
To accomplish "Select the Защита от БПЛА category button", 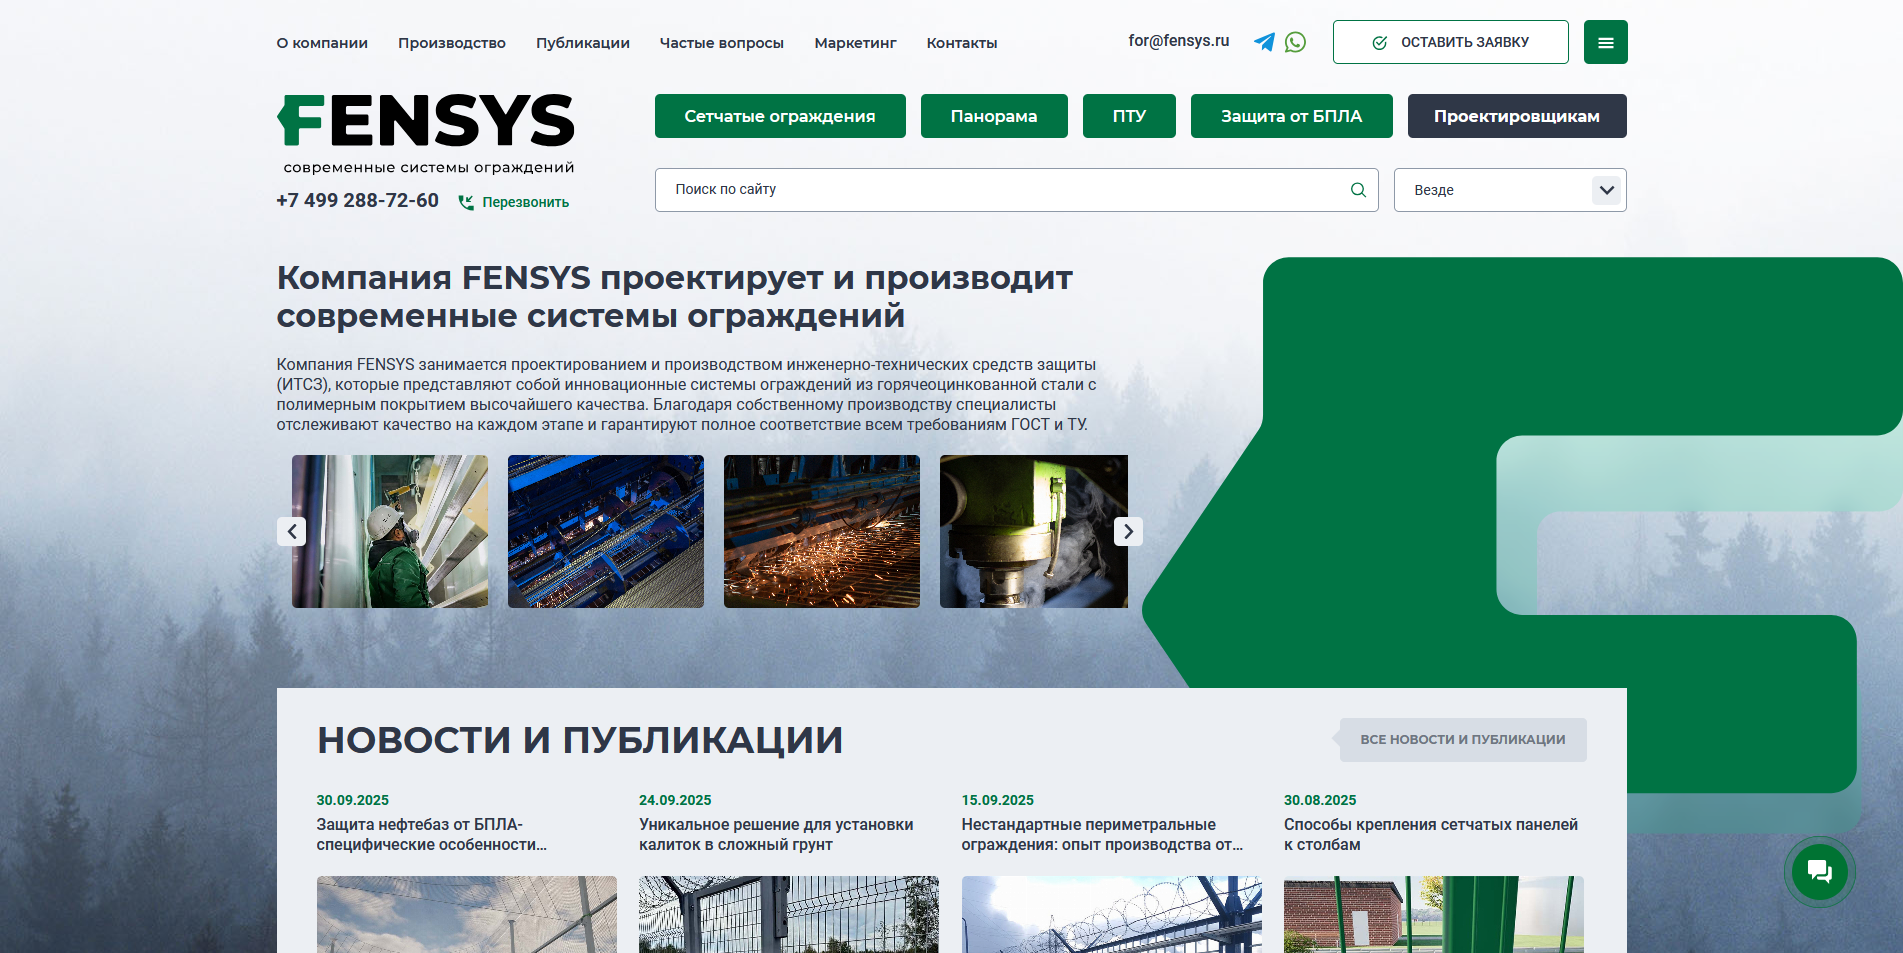I will click(1290, 116).
